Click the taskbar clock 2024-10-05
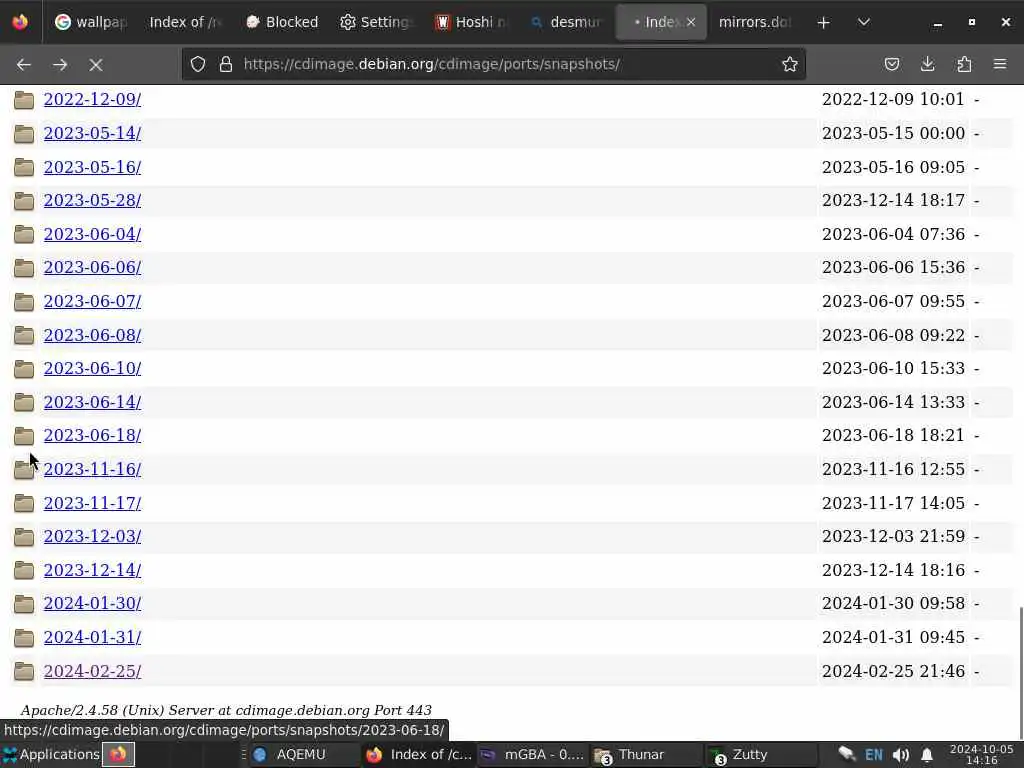 tap(982, 755)
